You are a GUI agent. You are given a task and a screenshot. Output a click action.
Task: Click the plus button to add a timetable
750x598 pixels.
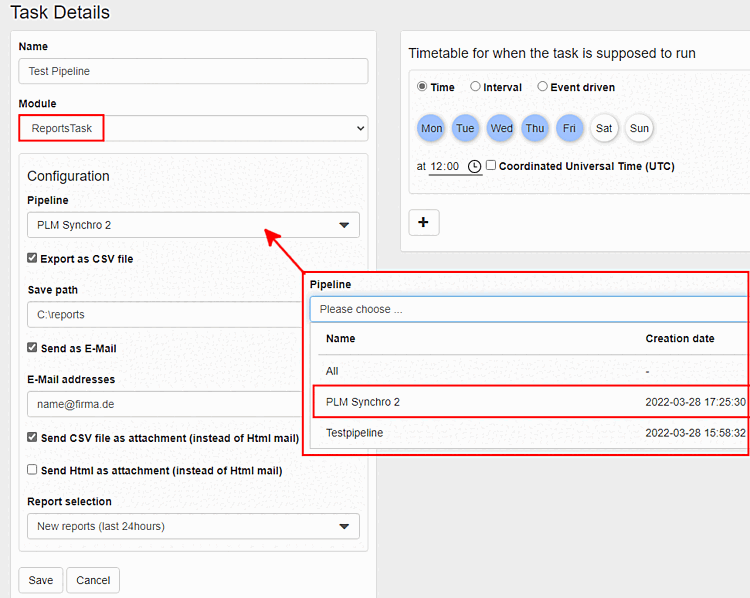click(x=423, y=222)
